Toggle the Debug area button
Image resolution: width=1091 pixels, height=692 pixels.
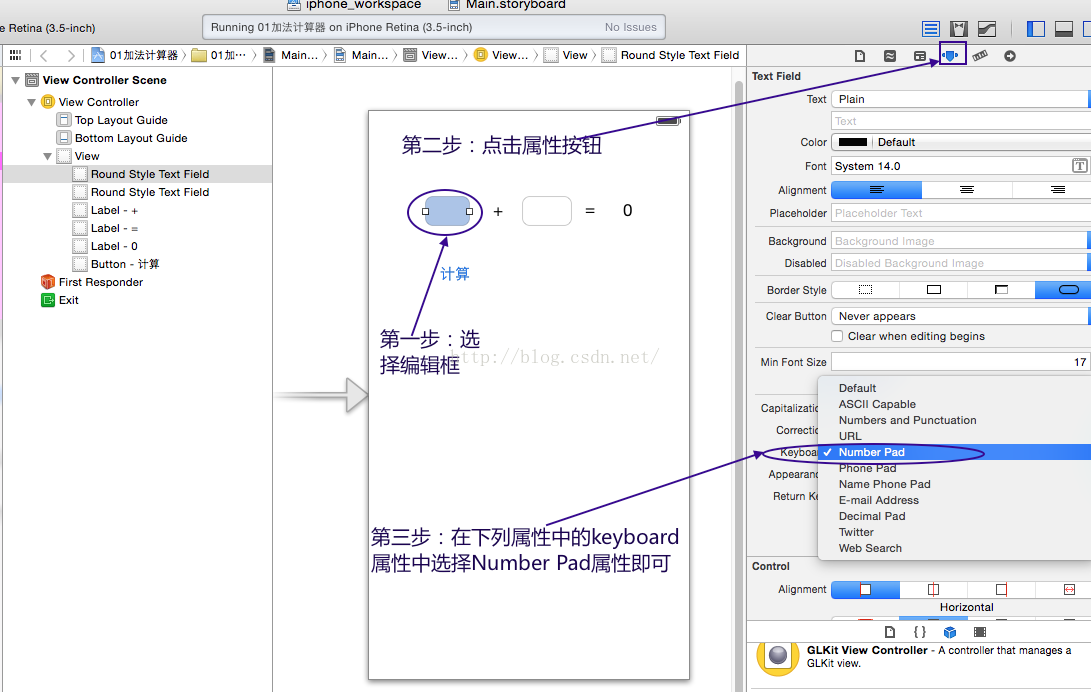click(1064, 29)
